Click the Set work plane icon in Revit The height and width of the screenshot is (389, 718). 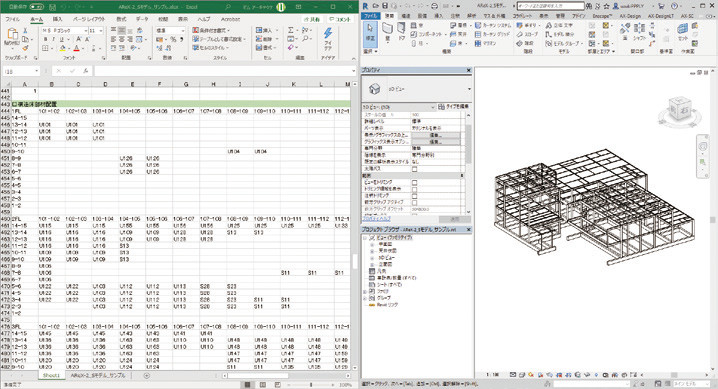[682, 31]
